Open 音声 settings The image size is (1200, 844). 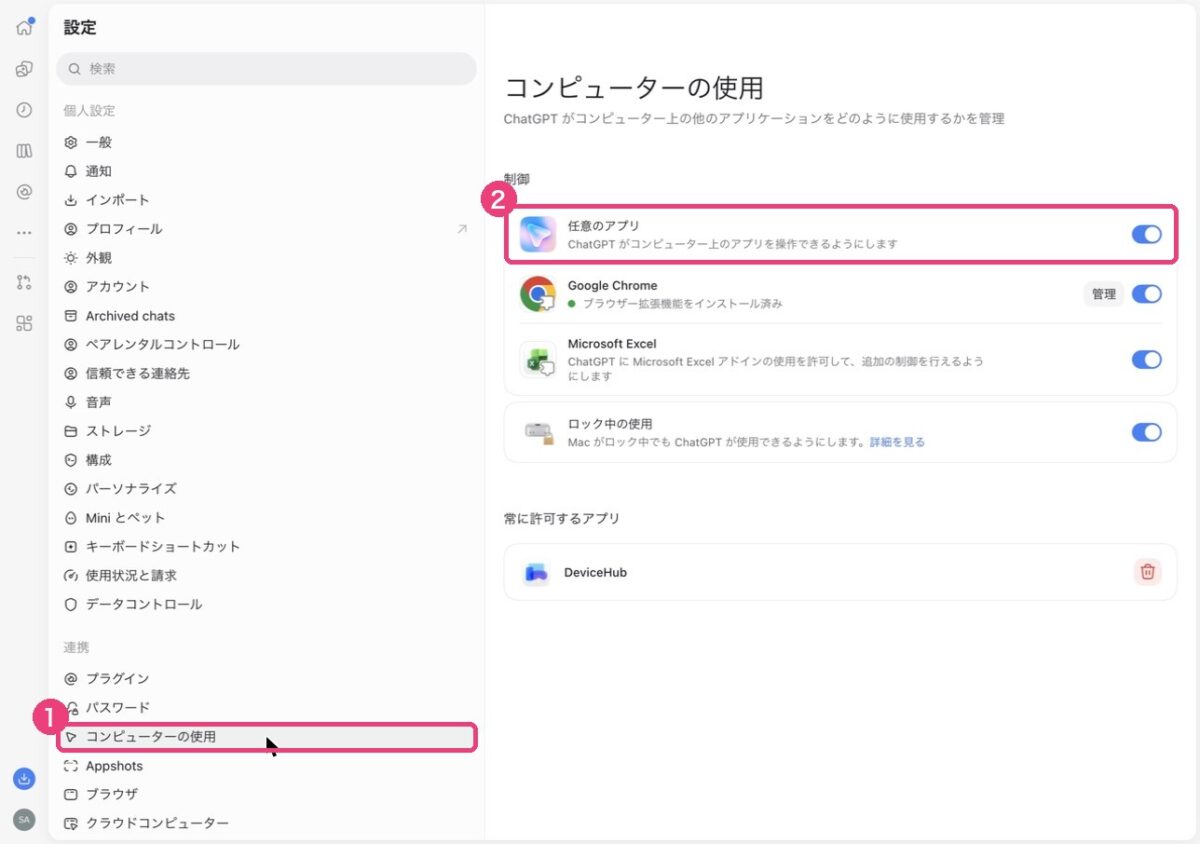[x=266, y=402]
